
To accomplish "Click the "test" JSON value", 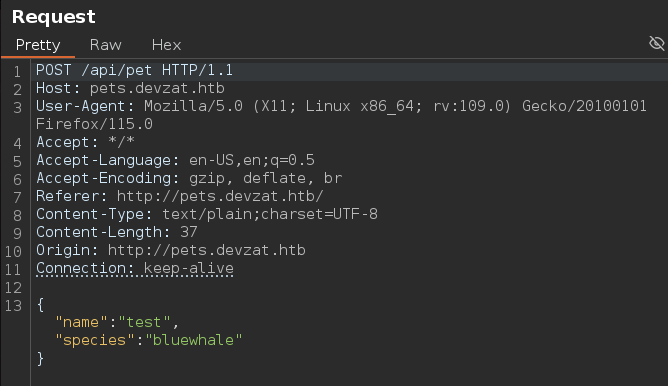I will [144, 322].
